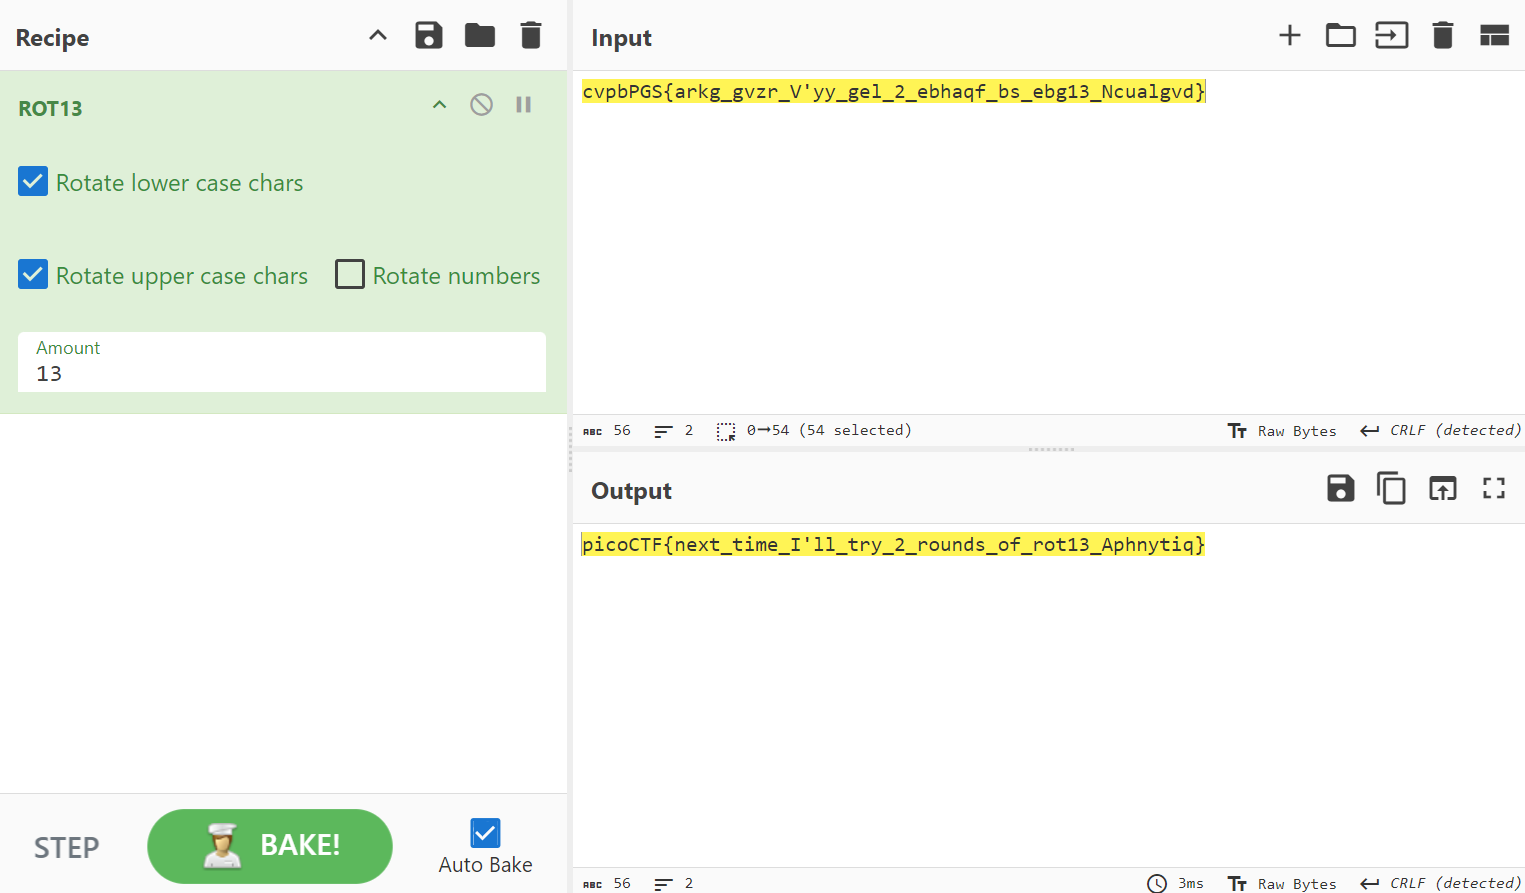Image resolution: width=1525 pixels, height=893 pixels.
Task: Clear the recipe with trash icon
Action: (531, 36)
